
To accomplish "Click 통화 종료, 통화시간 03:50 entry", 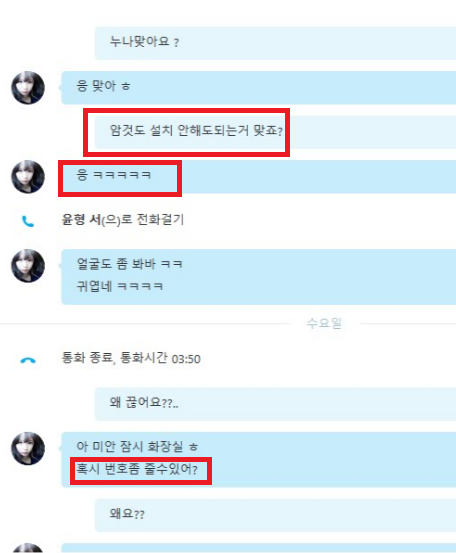I will [x=131, y=358].
